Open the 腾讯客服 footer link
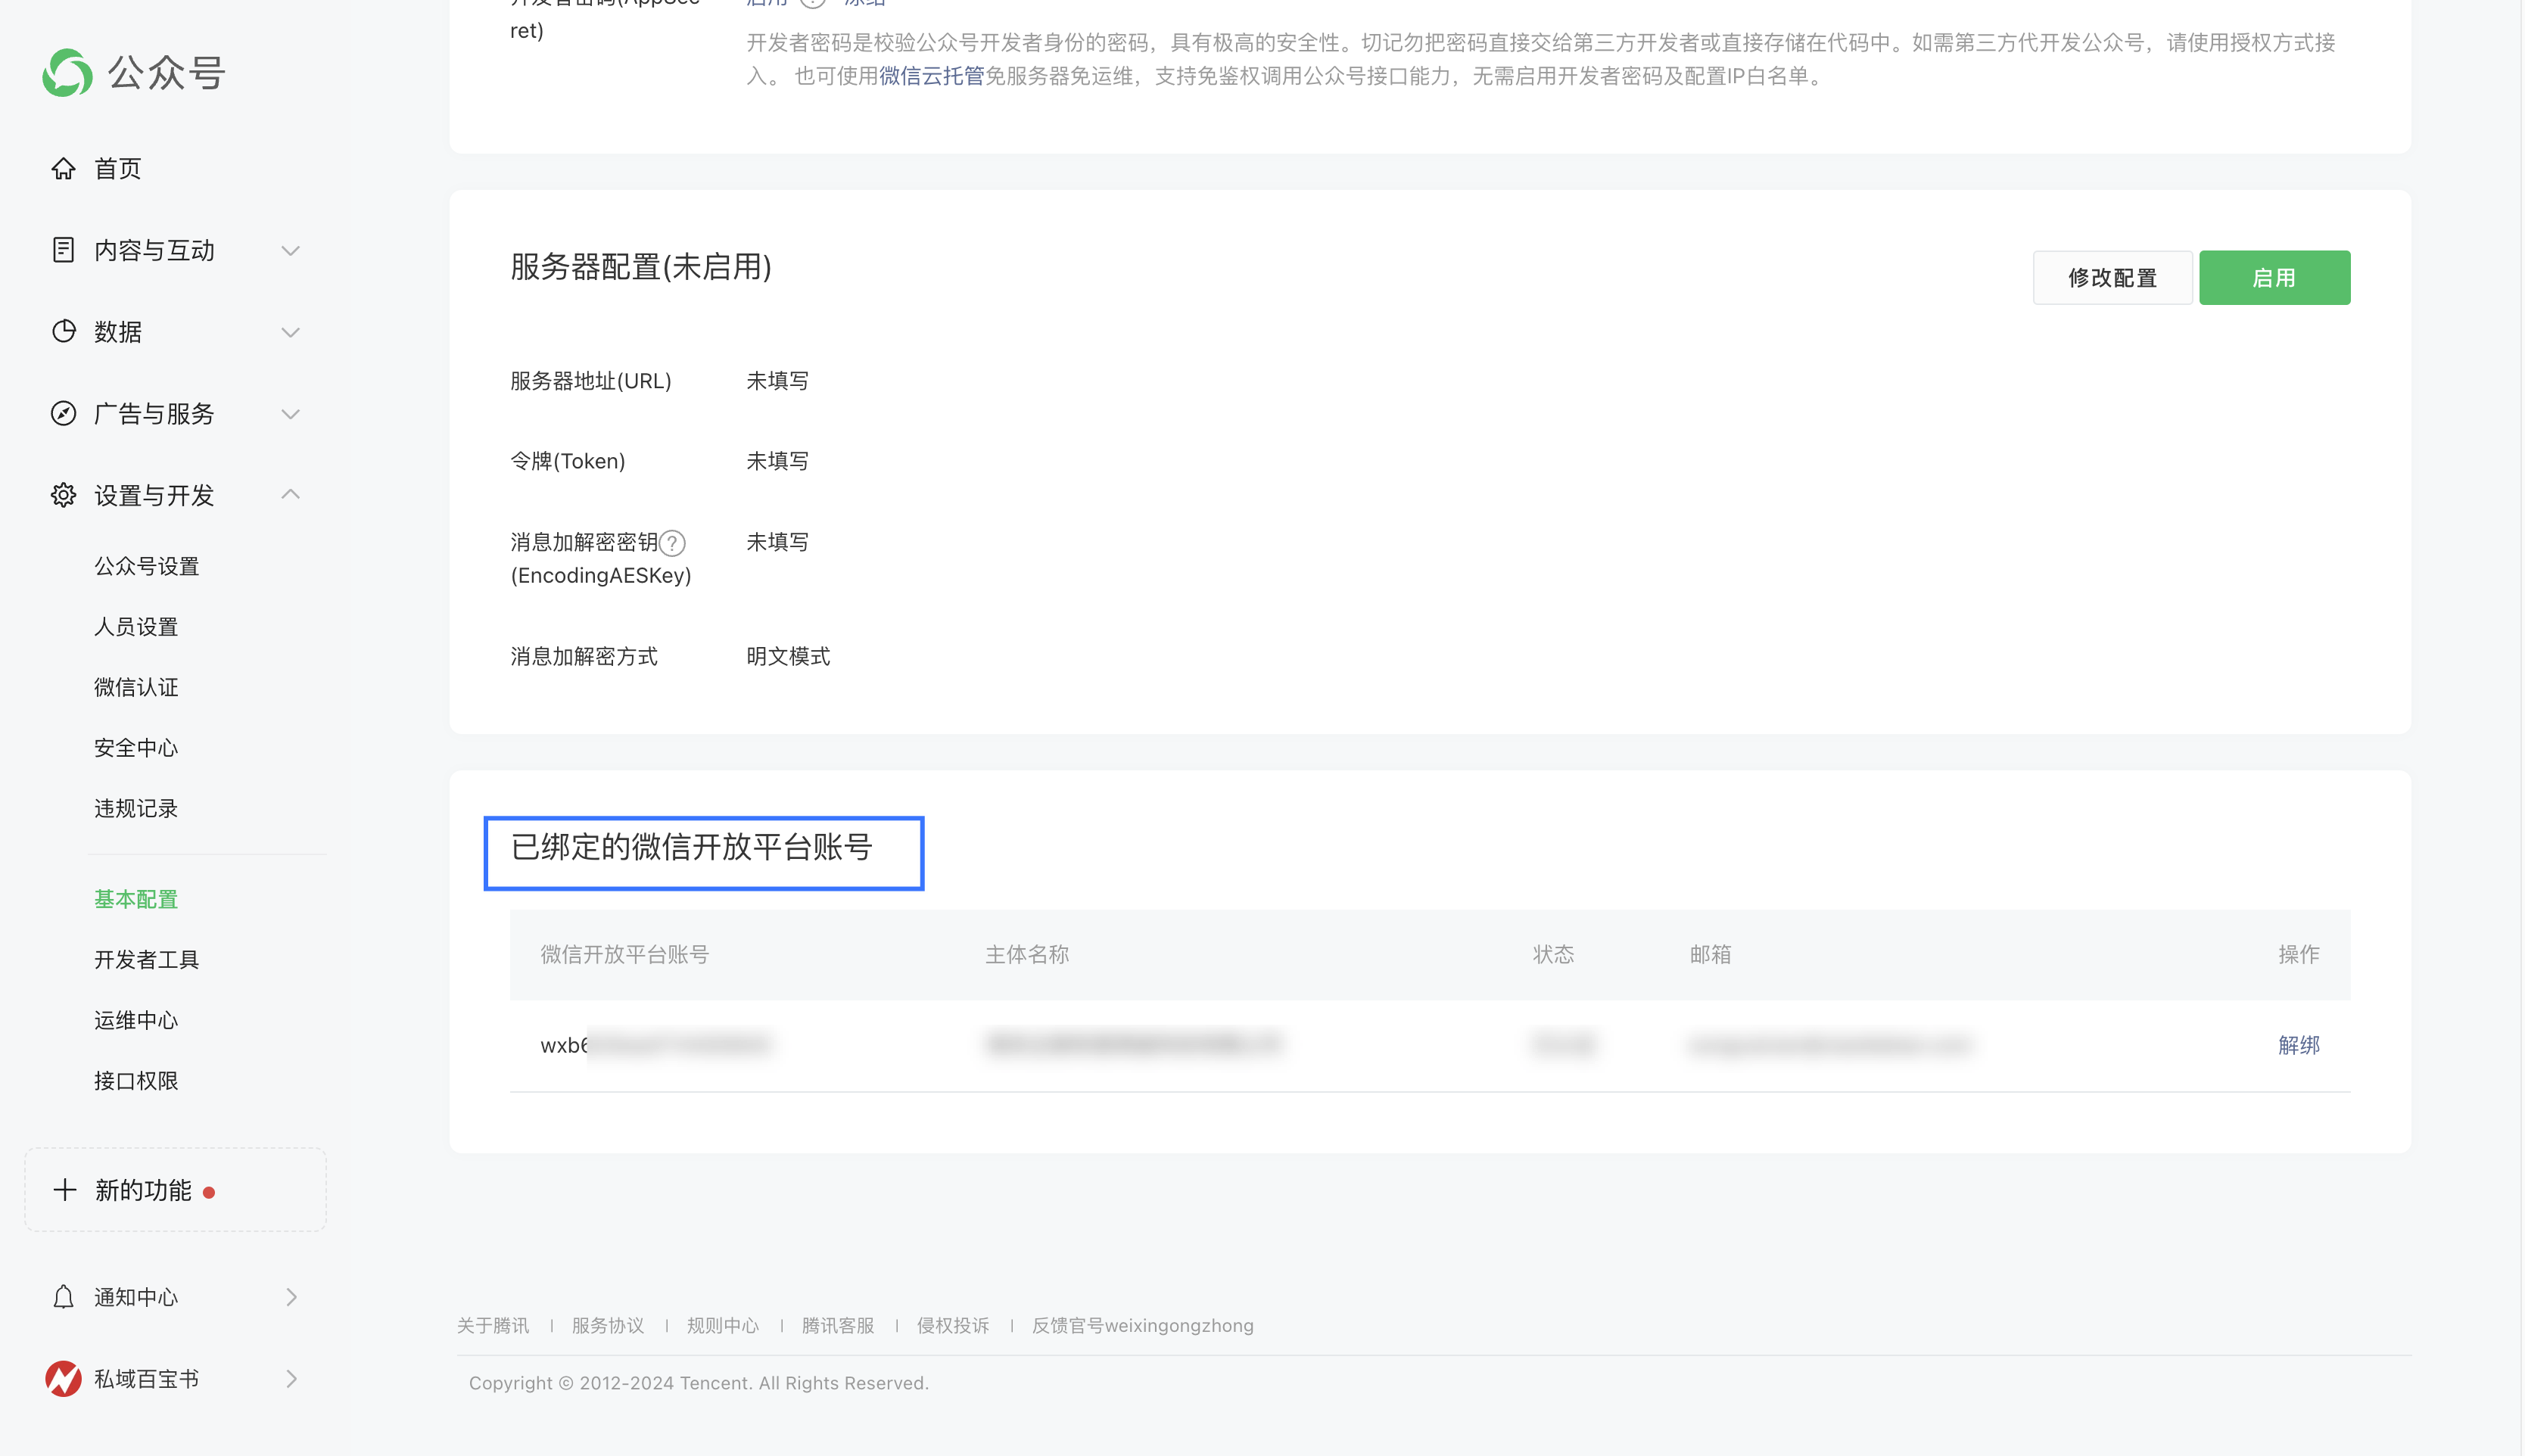2525x1456 pixels. point(838,1326)
